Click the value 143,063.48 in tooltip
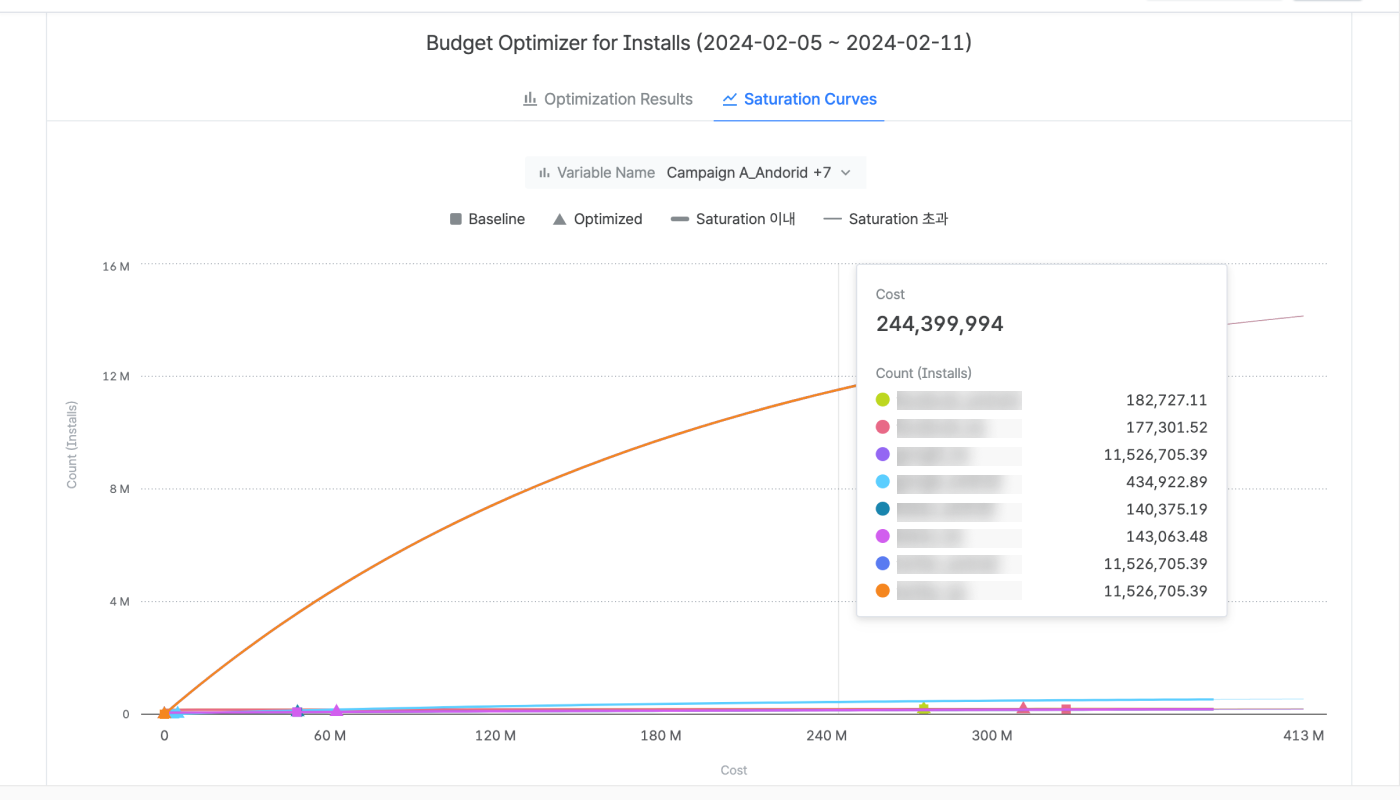This screenshot has width=1400, height=800. tap(1166, 536)
